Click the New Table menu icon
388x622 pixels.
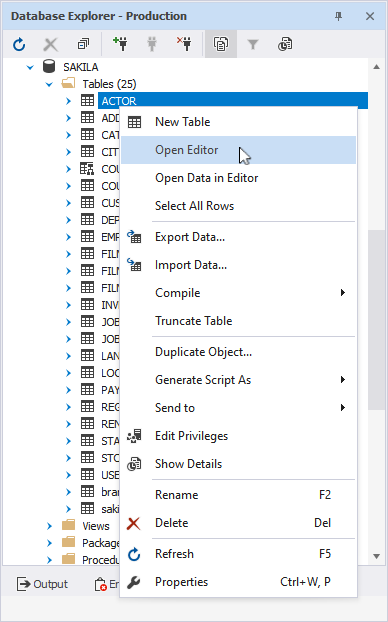click(x=134, y=122)
